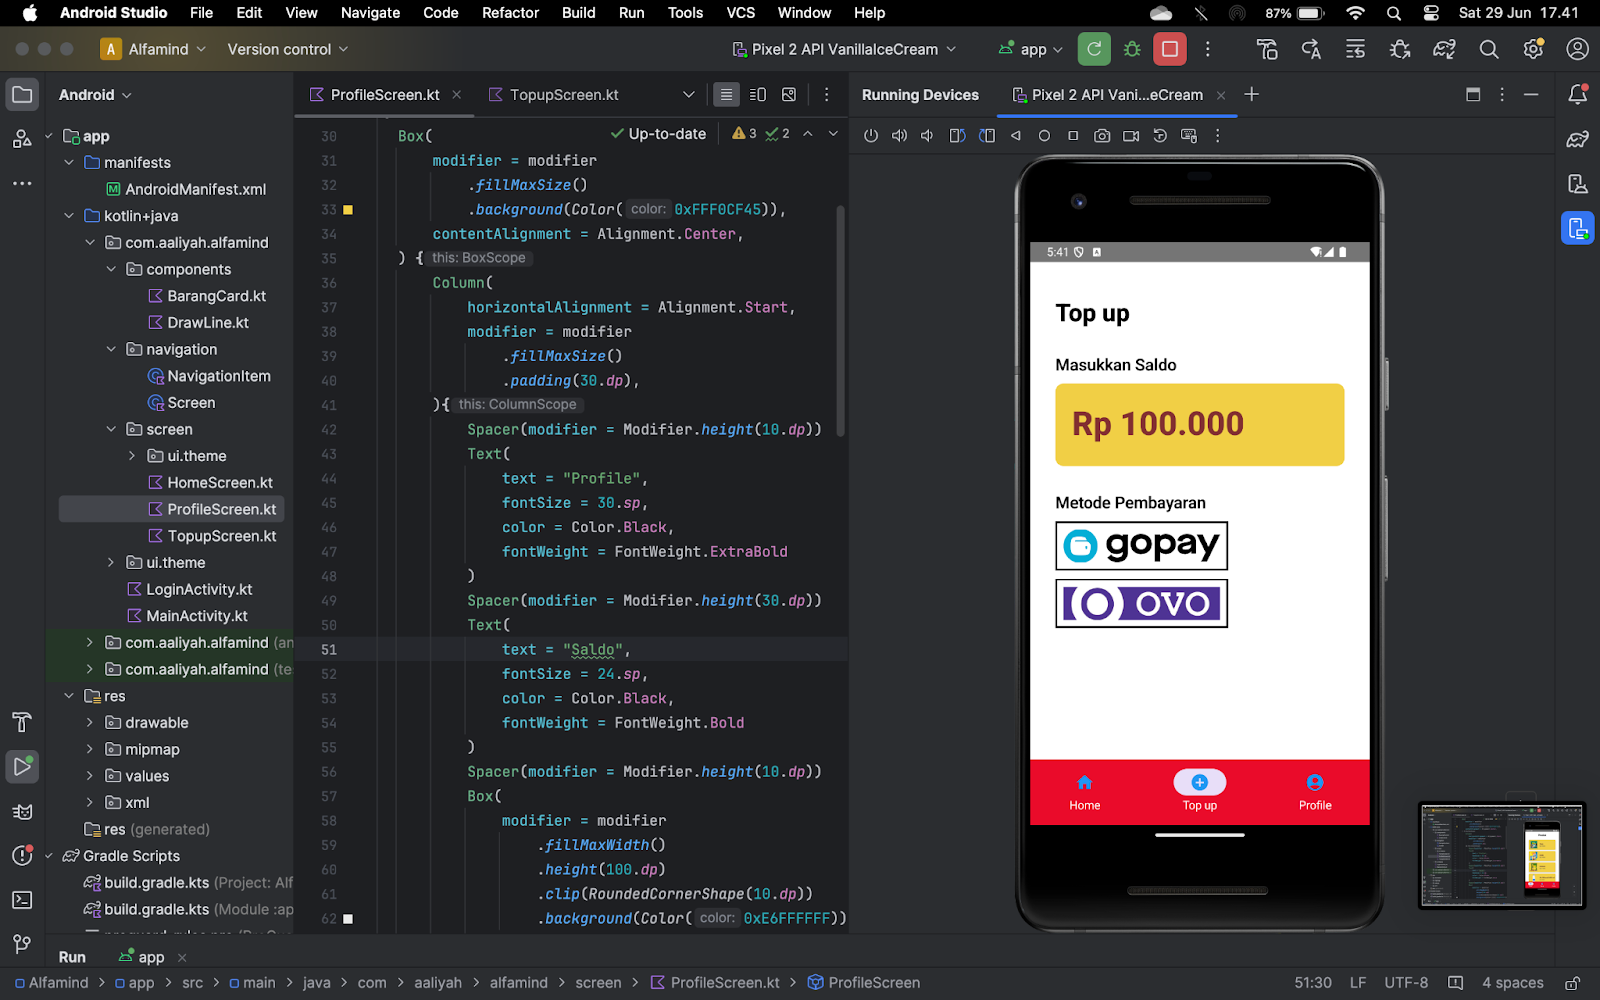
Task: Collapse the components package
Action: pos(111,270)
